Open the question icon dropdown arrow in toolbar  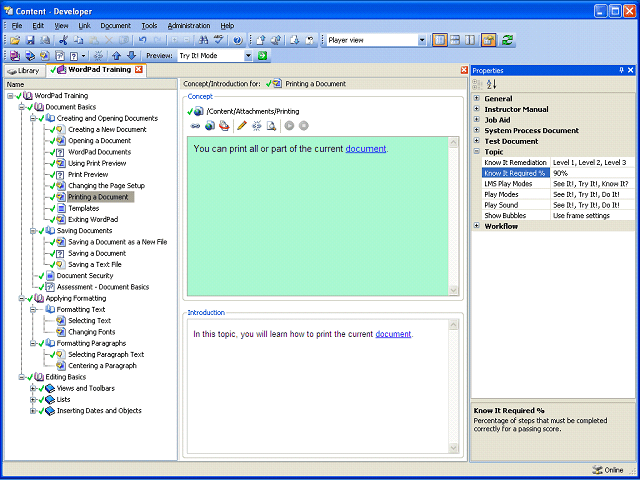tap(84, 56)
